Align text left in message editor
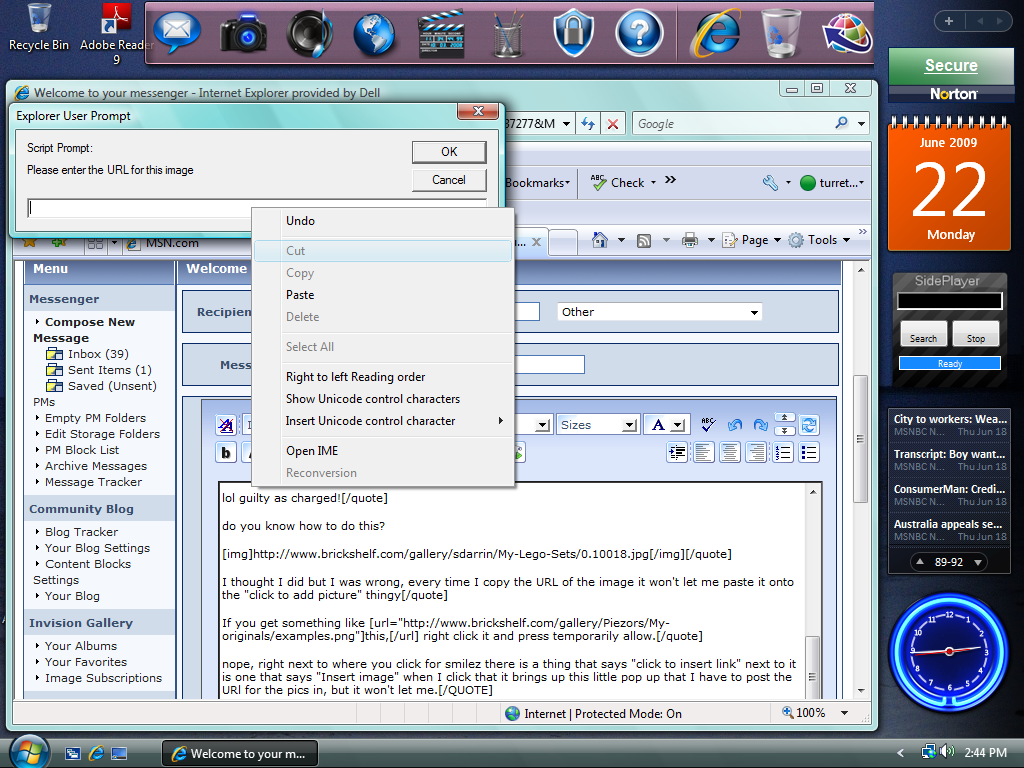 pos(703,453)
